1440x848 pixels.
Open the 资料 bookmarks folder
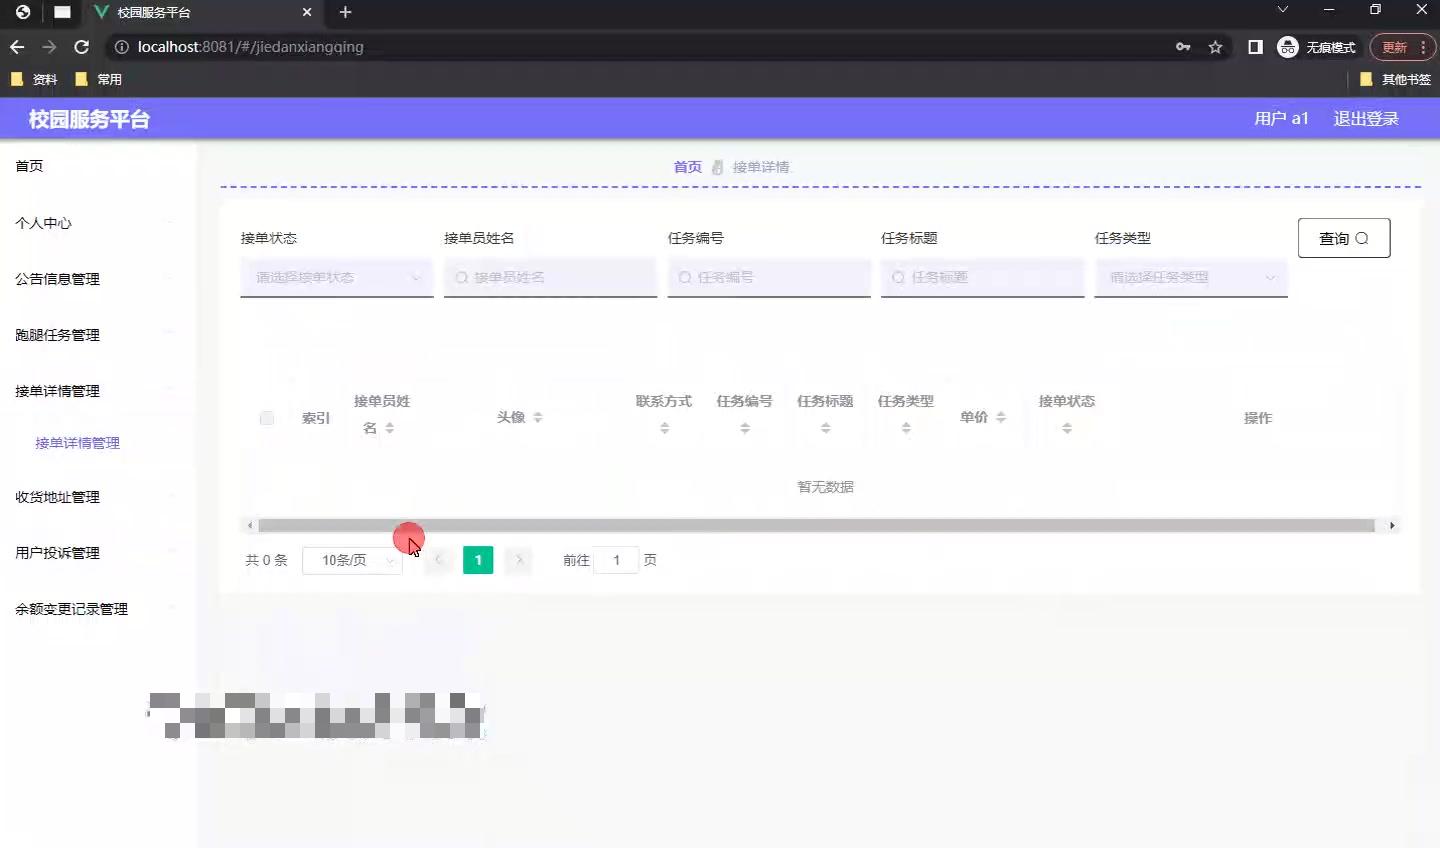coord(34,79)
